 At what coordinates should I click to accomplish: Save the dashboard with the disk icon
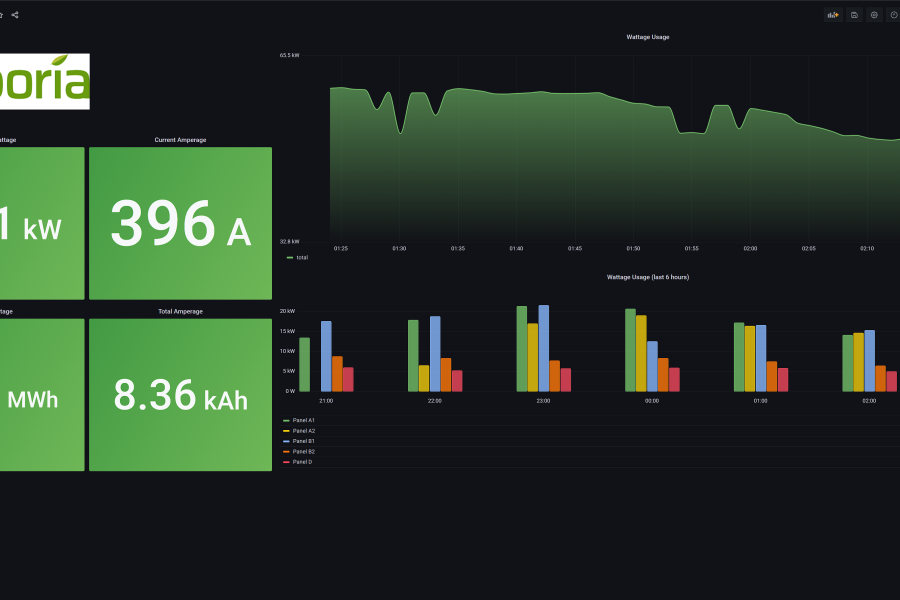pos(854,15)
